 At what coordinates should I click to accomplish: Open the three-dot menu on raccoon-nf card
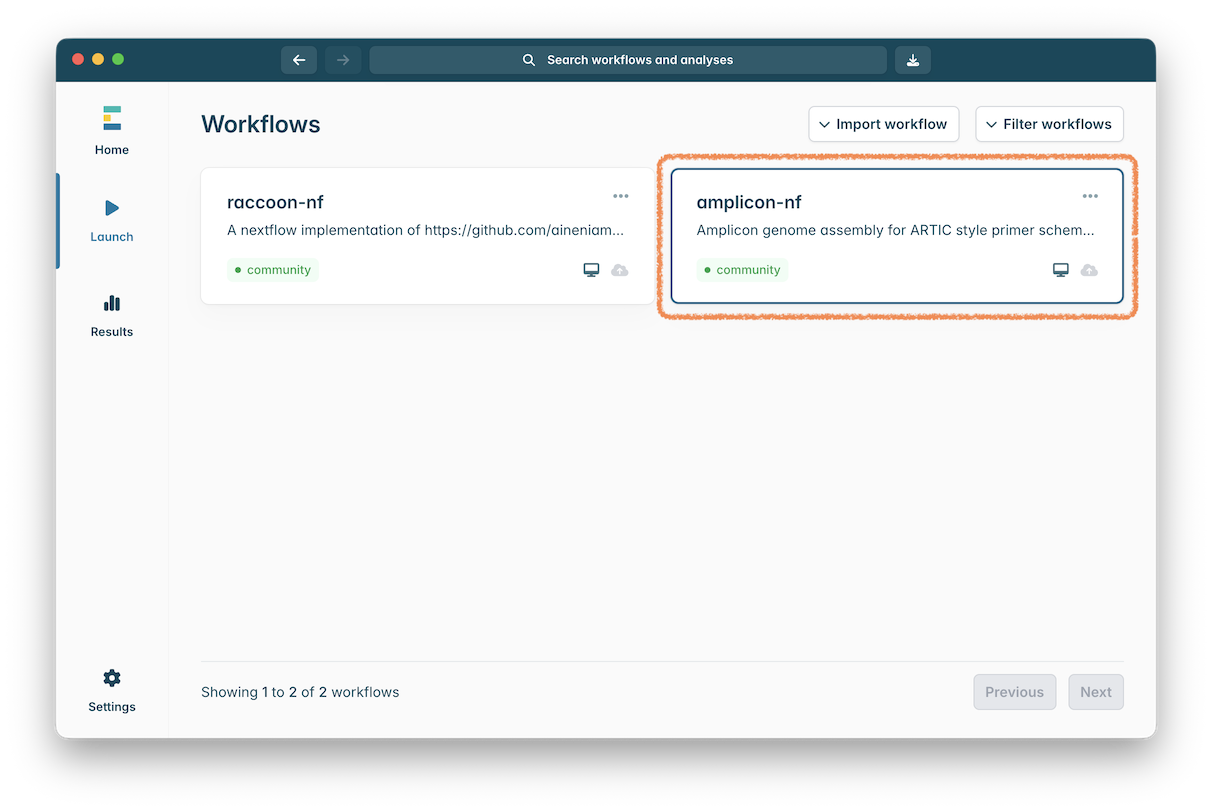click(x=621, y=196)
